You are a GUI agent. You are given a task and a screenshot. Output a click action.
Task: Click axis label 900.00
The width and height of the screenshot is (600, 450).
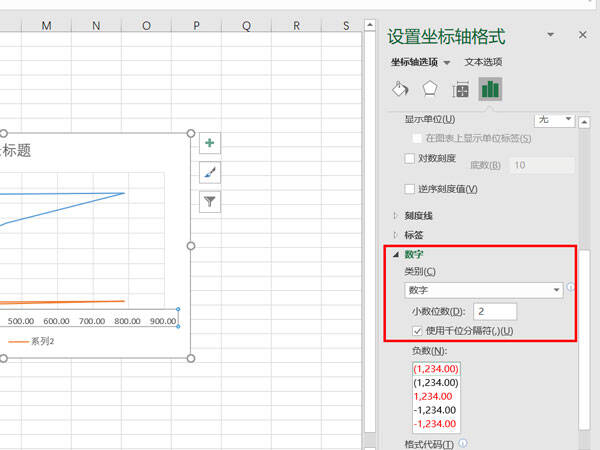pos(163,321)
